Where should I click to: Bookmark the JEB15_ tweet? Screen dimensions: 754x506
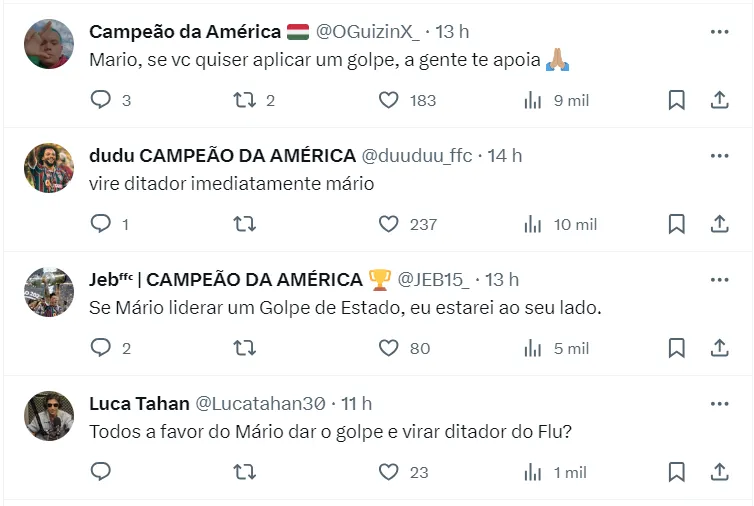676,348
